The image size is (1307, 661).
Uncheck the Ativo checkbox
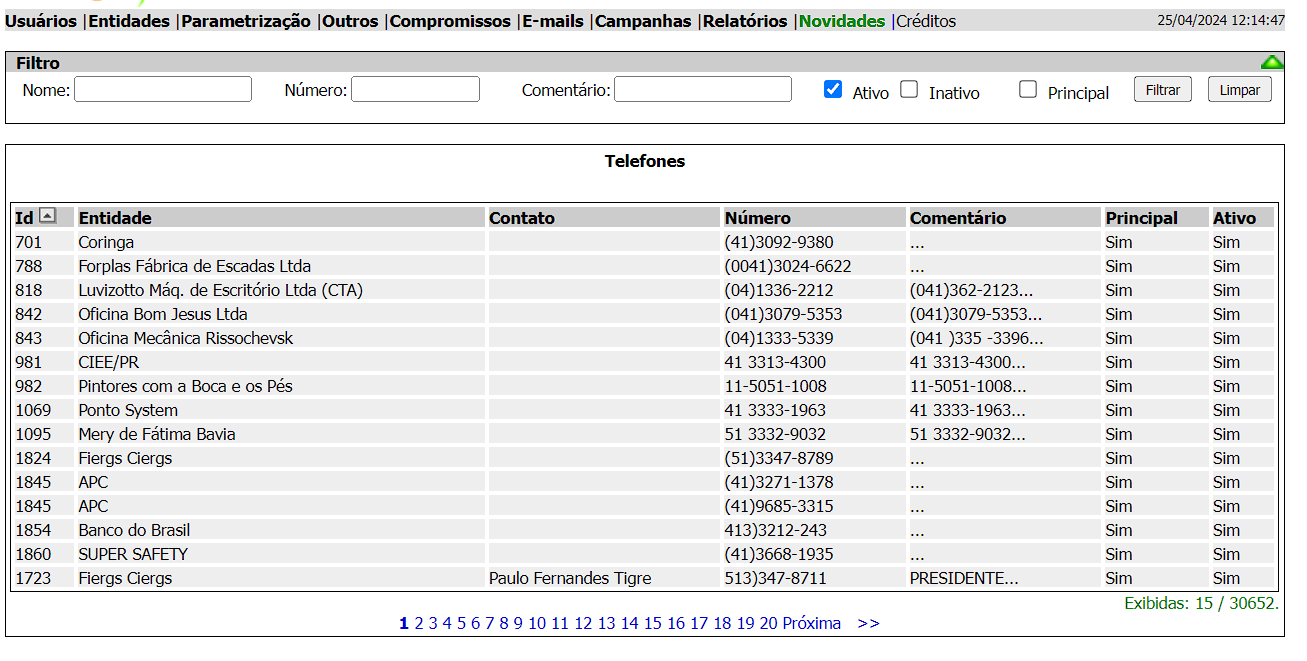pyautogui.click(x=832, y=90)
